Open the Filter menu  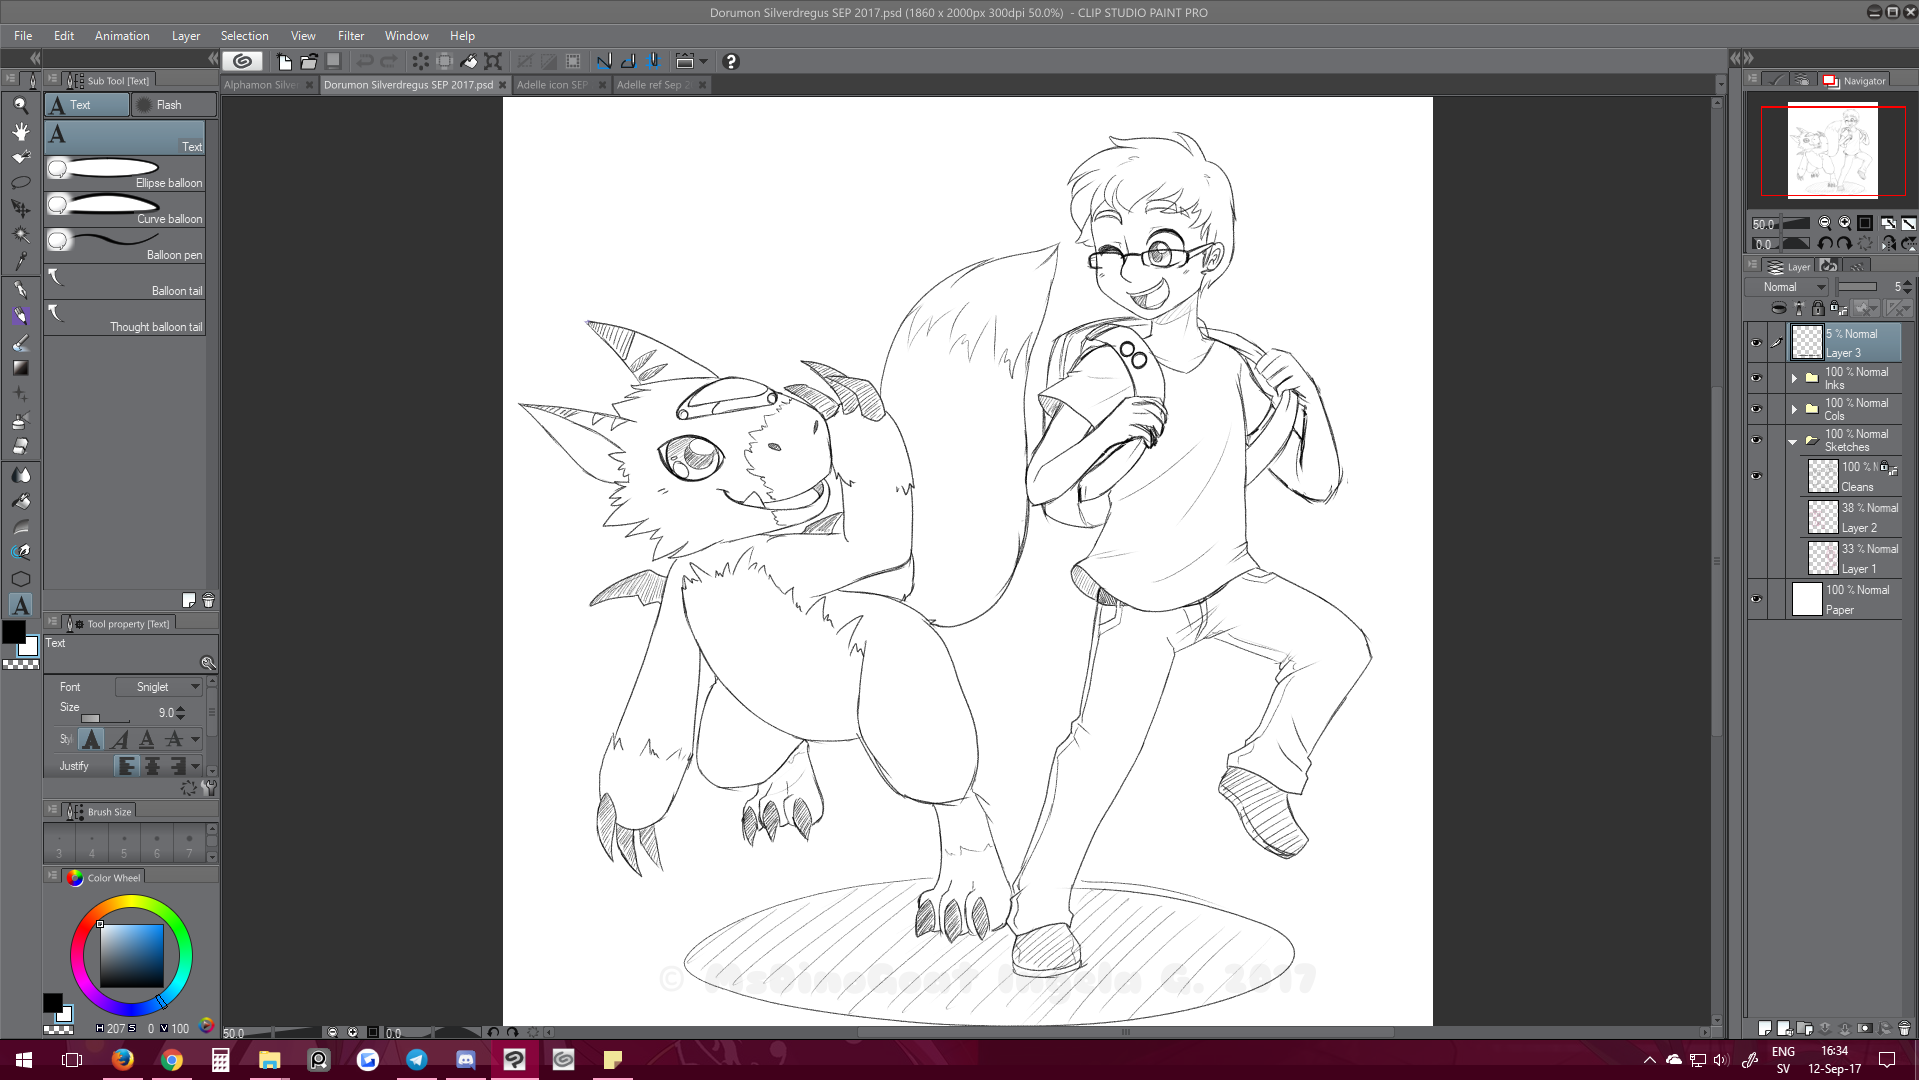[350, 36]
